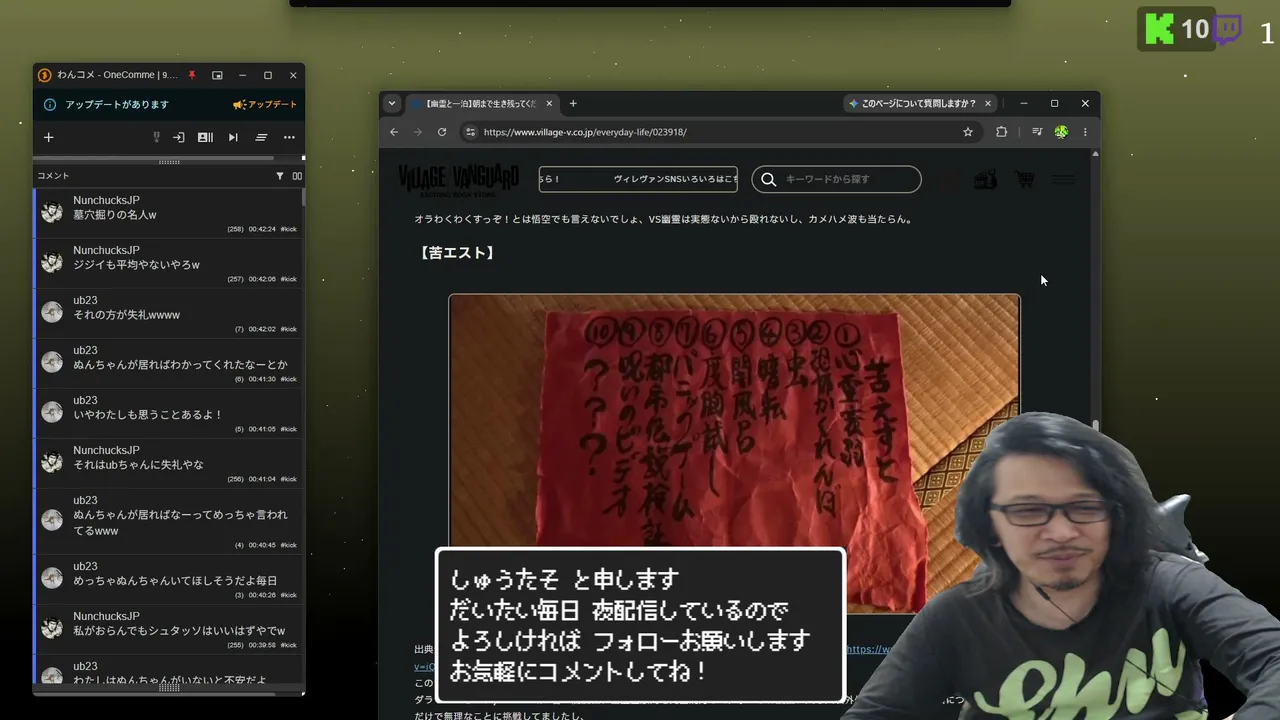1280x720 pixels.
Task: Click the Village Vanguard site logo
Action: (x=458, y=179)
